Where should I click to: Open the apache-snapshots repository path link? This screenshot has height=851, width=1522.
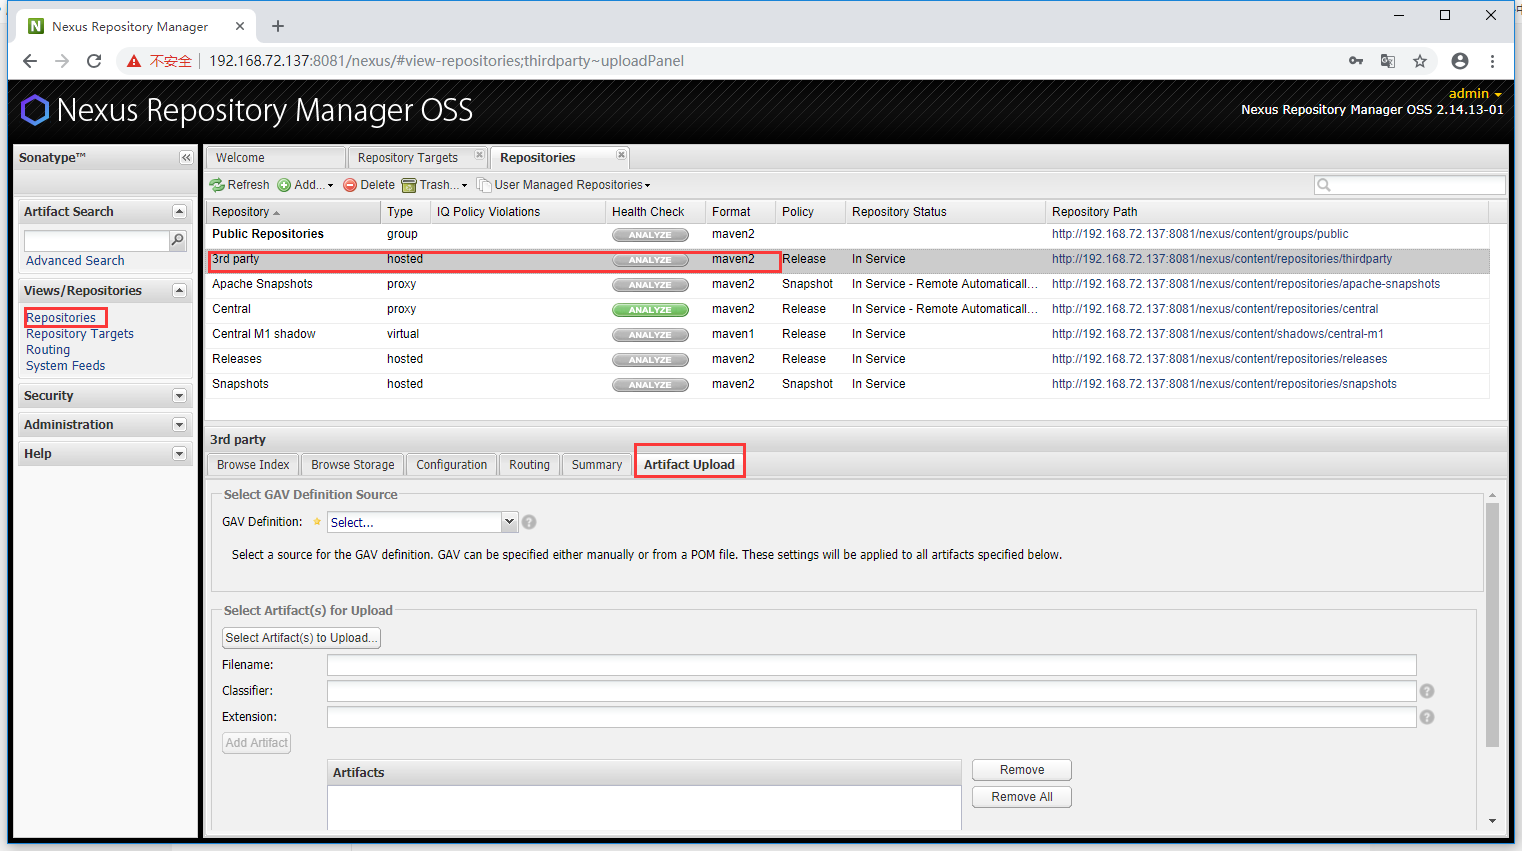coord(1246,284)
